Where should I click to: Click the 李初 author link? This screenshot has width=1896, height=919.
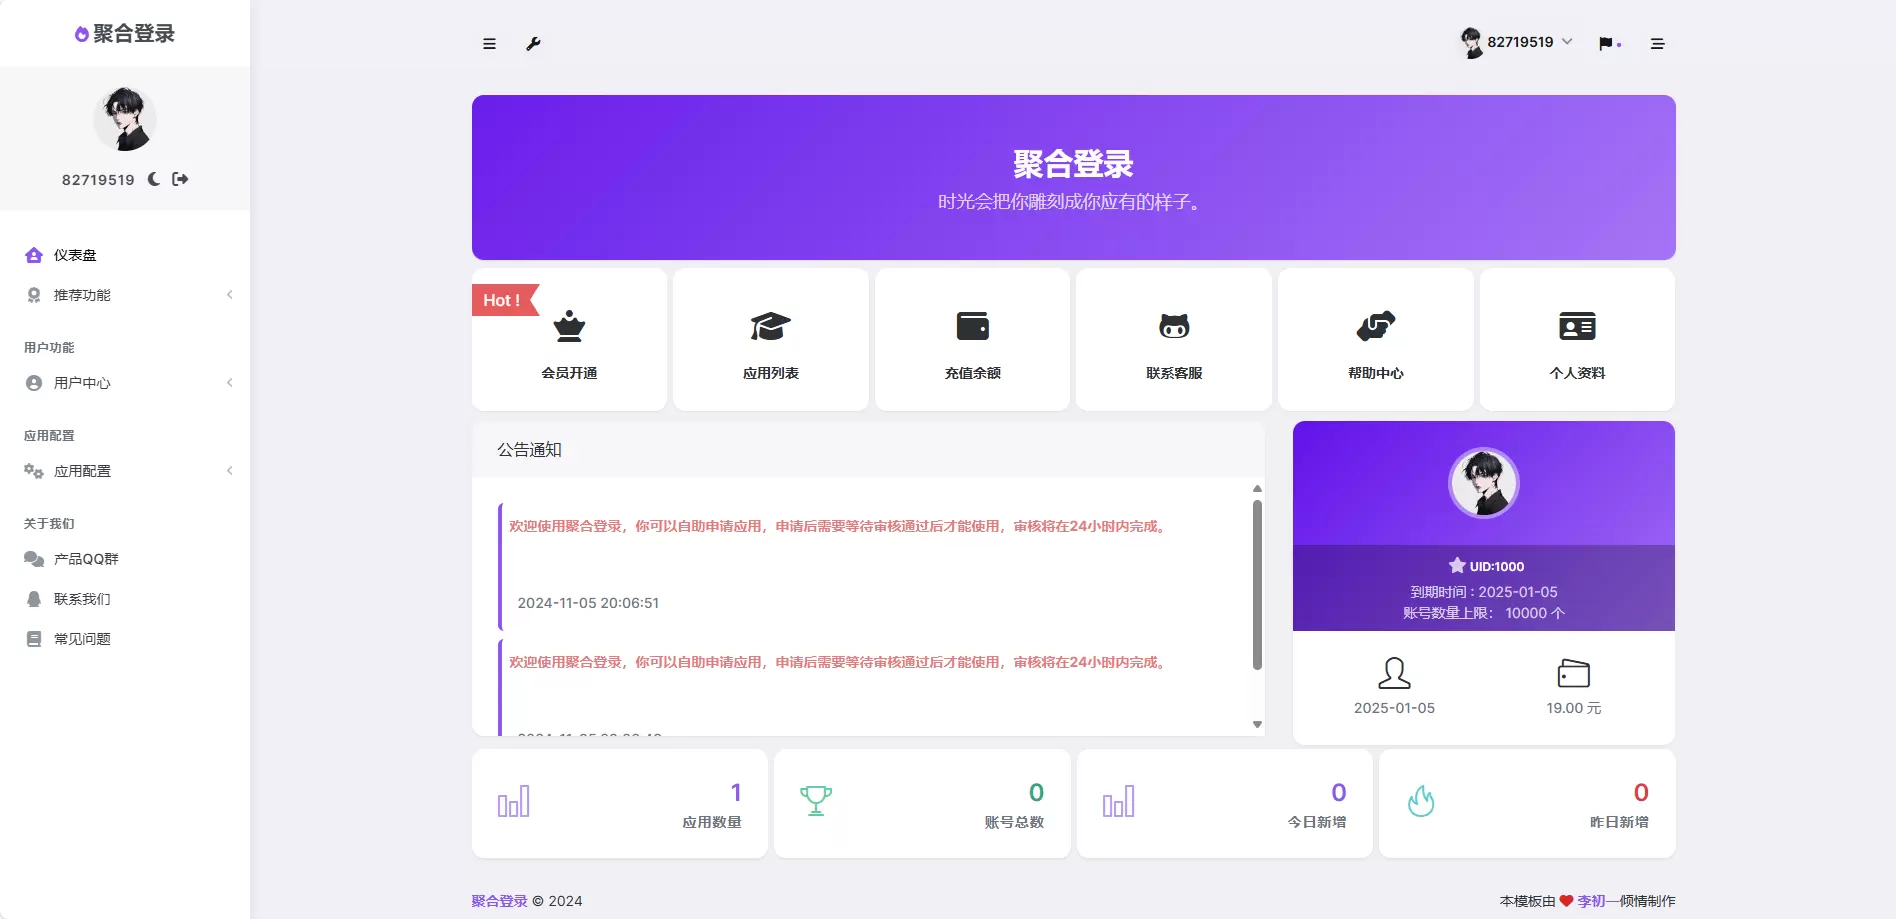point(1591,901)
